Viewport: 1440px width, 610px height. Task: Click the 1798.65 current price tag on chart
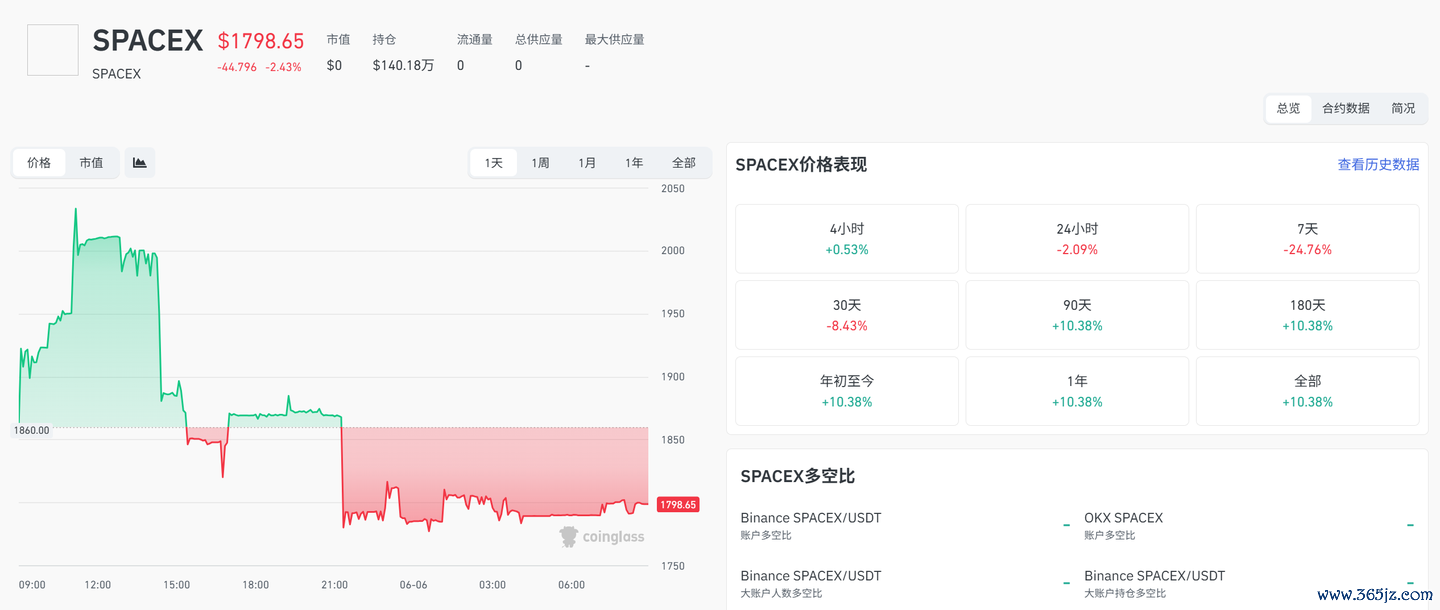[x=677, y=505]
